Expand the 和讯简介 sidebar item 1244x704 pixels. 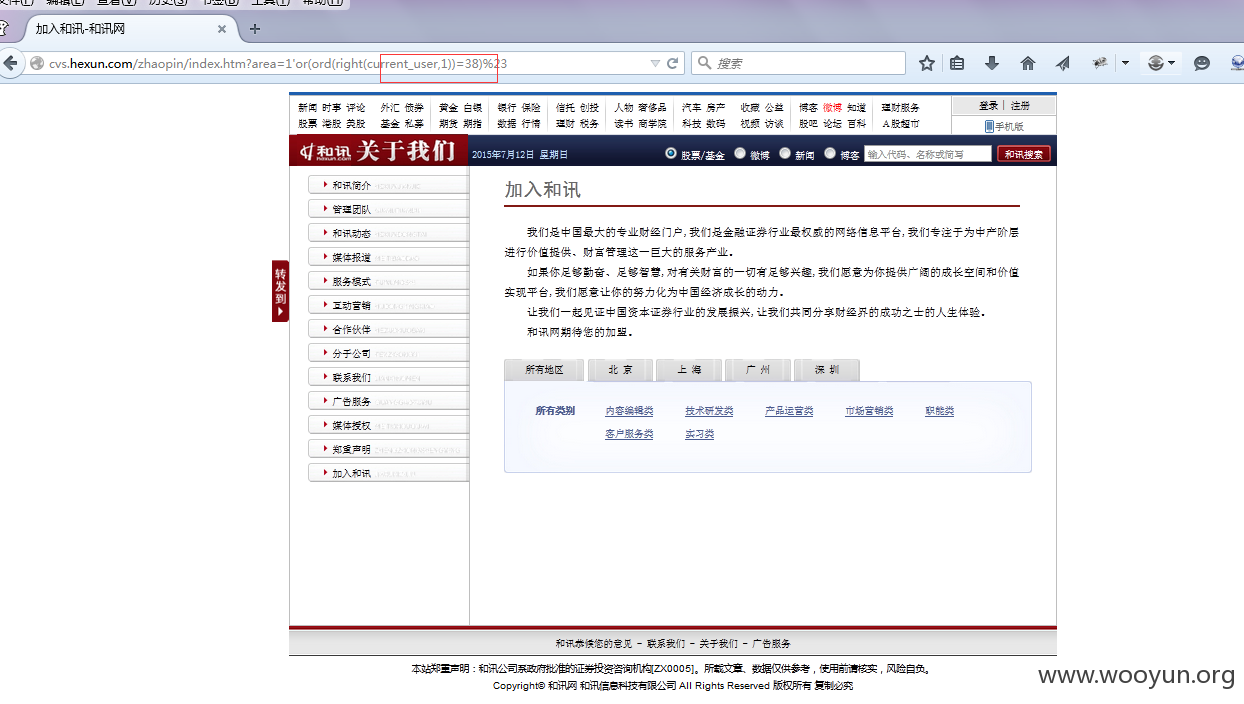[x=389, y=185]
